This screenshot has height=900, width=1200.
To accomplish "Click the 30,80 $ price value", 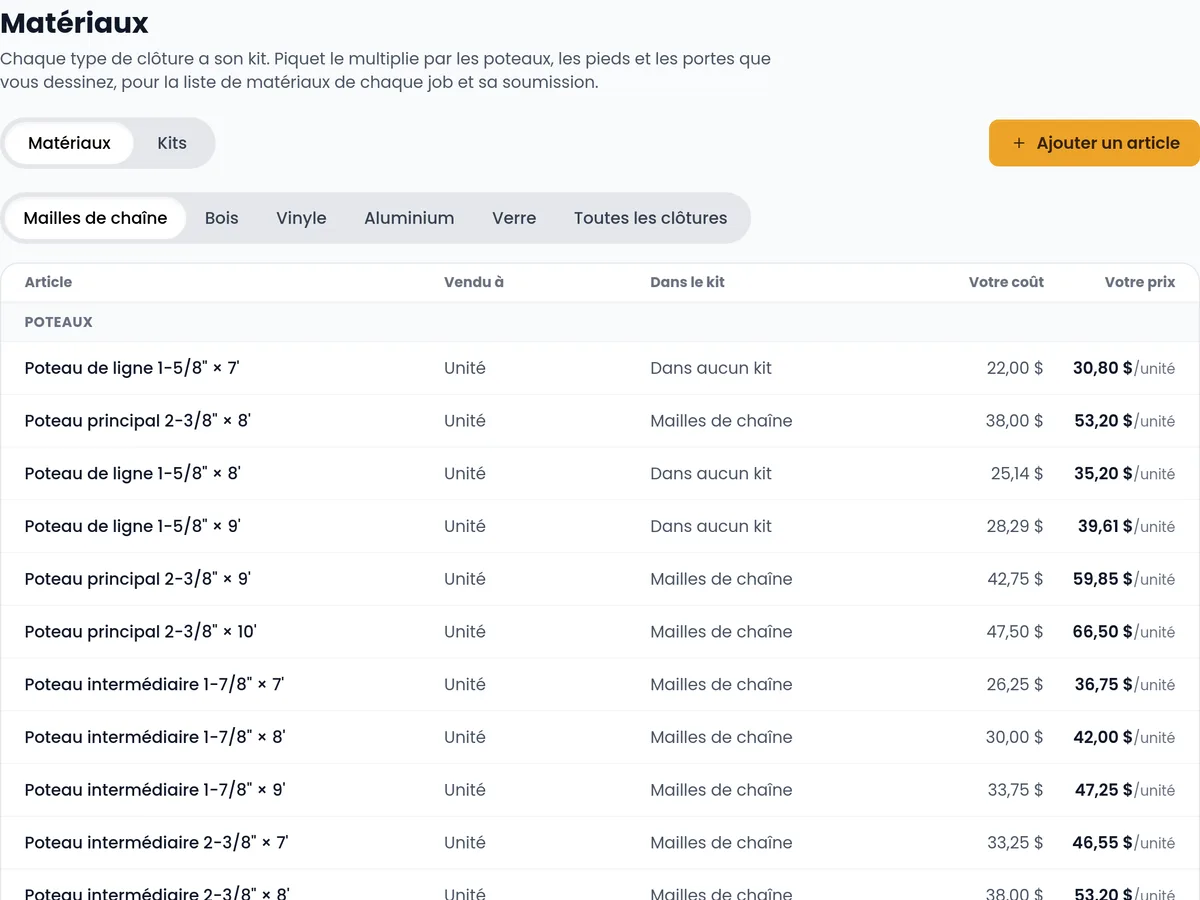I will click(1103, 368).
